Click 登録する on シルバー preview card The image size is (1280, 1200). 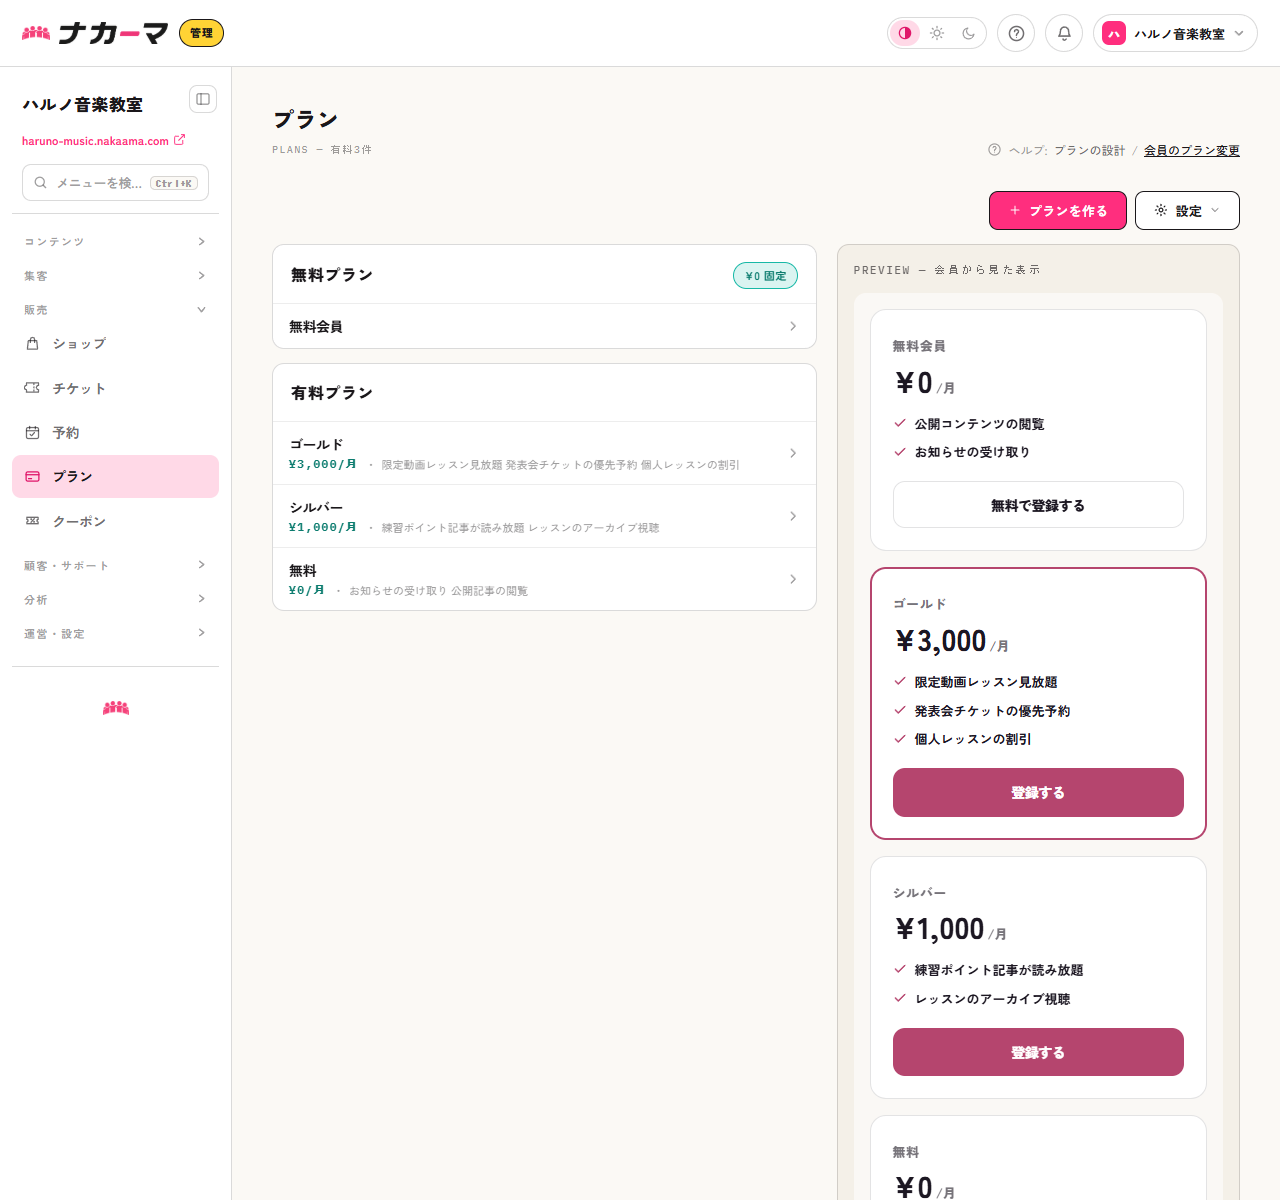click(1038, 1052)
